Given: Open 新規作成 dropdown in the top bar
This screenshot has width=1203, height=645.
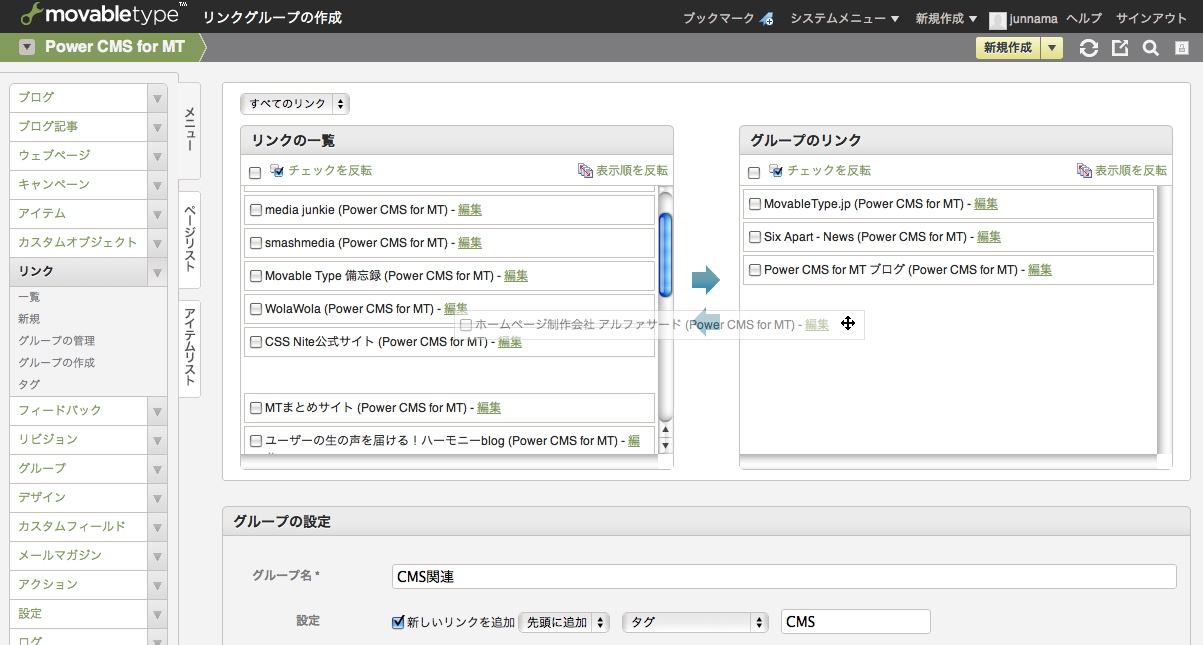Looking at the screenshot, I should (946, 19).
